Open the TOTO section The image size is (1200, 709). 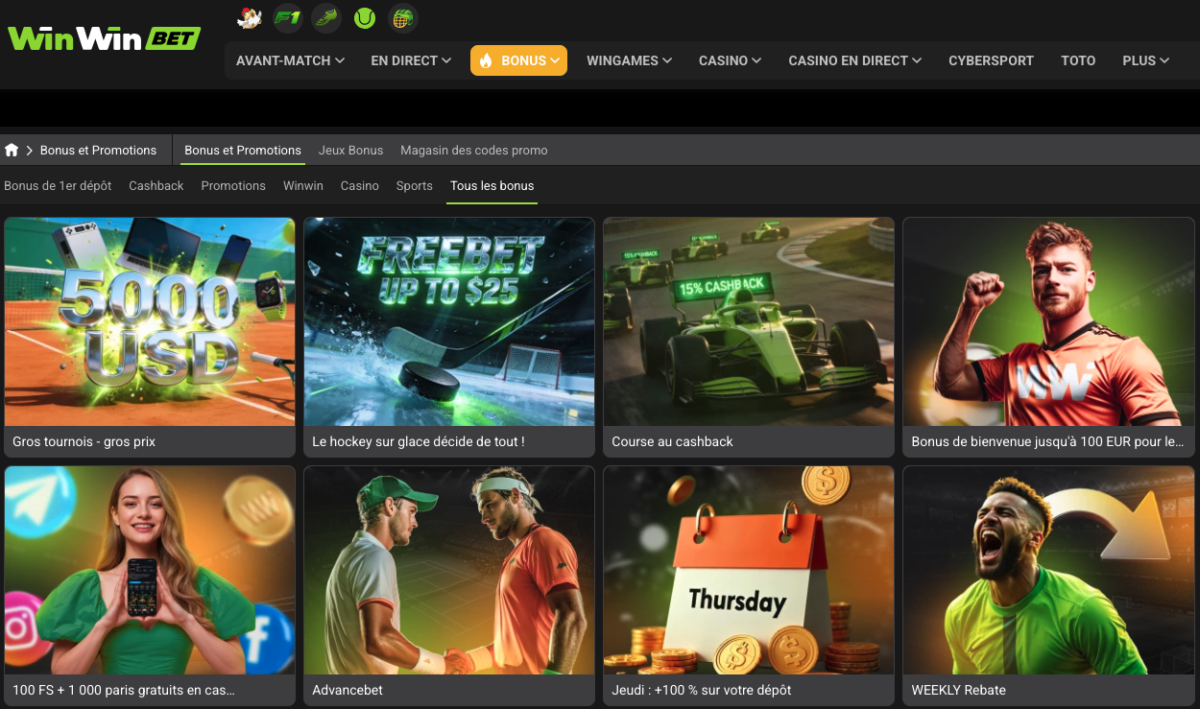[x=1078, y=60]
